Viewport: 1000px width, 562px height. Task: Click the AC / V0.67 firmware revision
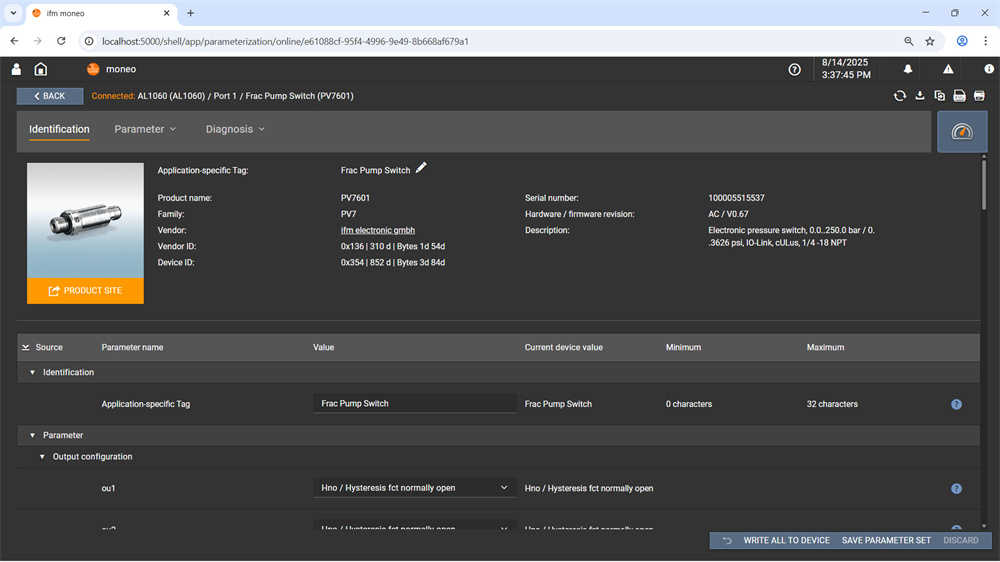pyautogui.click(x=728, y=214)
